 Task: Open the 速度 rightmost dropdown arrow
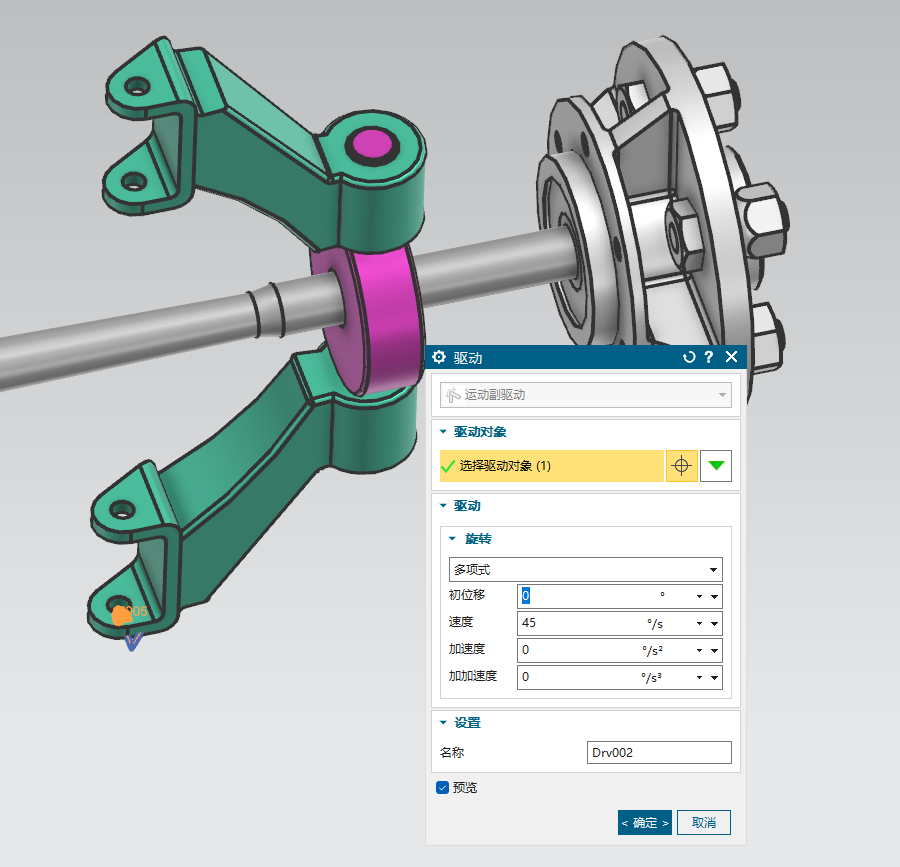tap(714, 624)
